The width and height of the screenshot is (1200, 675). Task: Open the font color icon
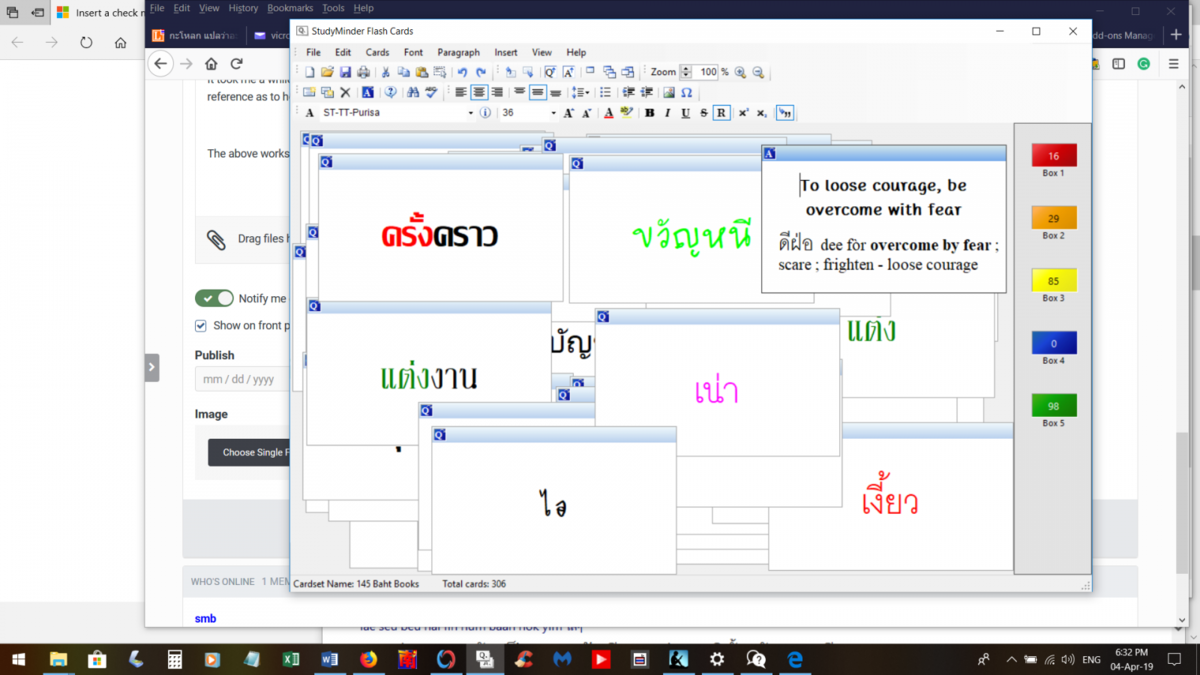point(608,113)
